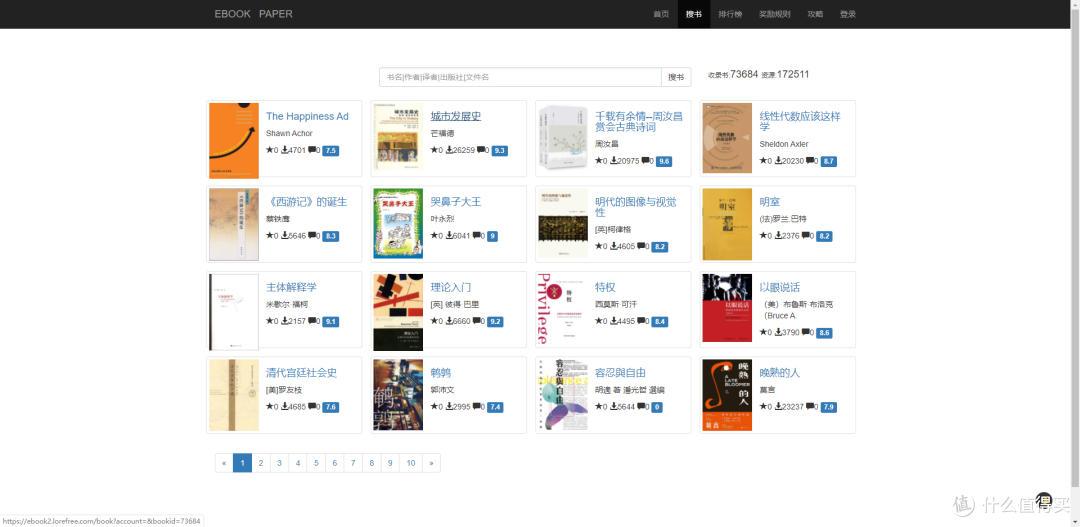Click the 容忍與自由 cover image

[x=562, y=395]
